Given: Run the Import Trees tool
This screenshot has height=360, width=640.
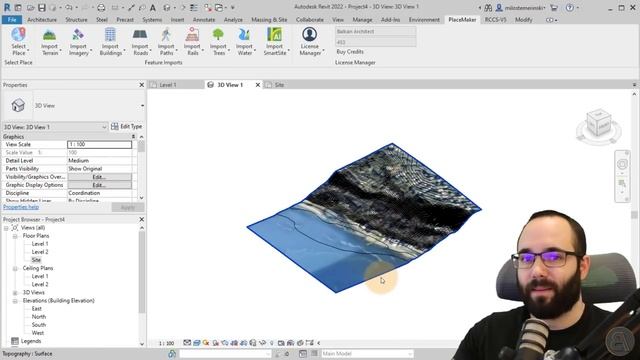Looking at the screenshot, I should (218, 42).
